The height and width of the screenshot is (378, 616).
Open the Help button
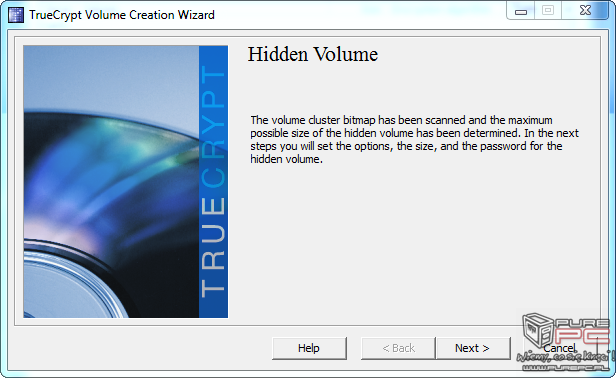(309, 348)
